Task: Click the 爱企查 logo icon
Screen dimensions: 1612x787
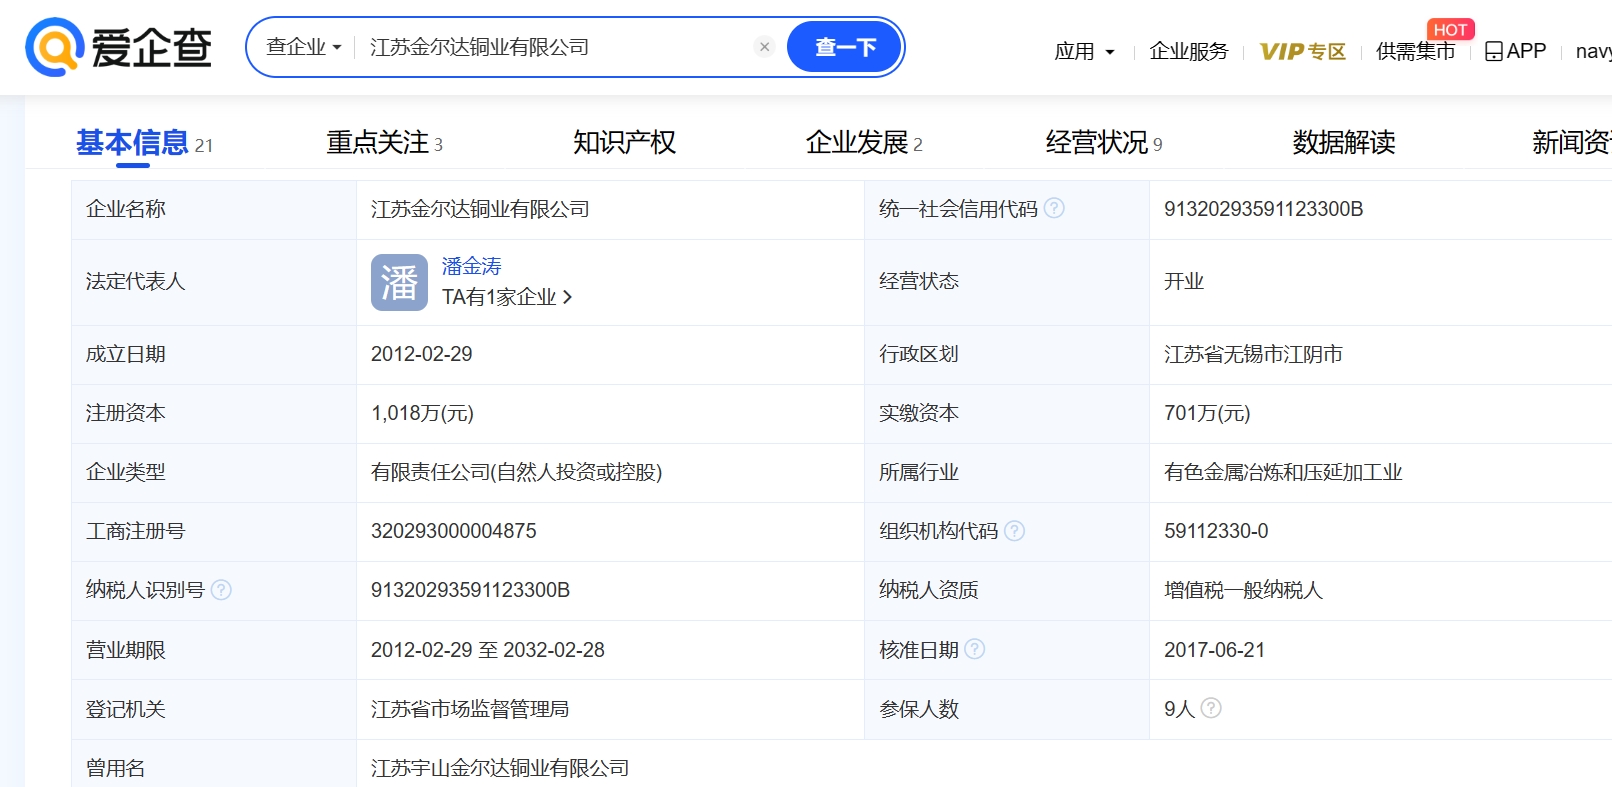Action: [x=54, y=47]
